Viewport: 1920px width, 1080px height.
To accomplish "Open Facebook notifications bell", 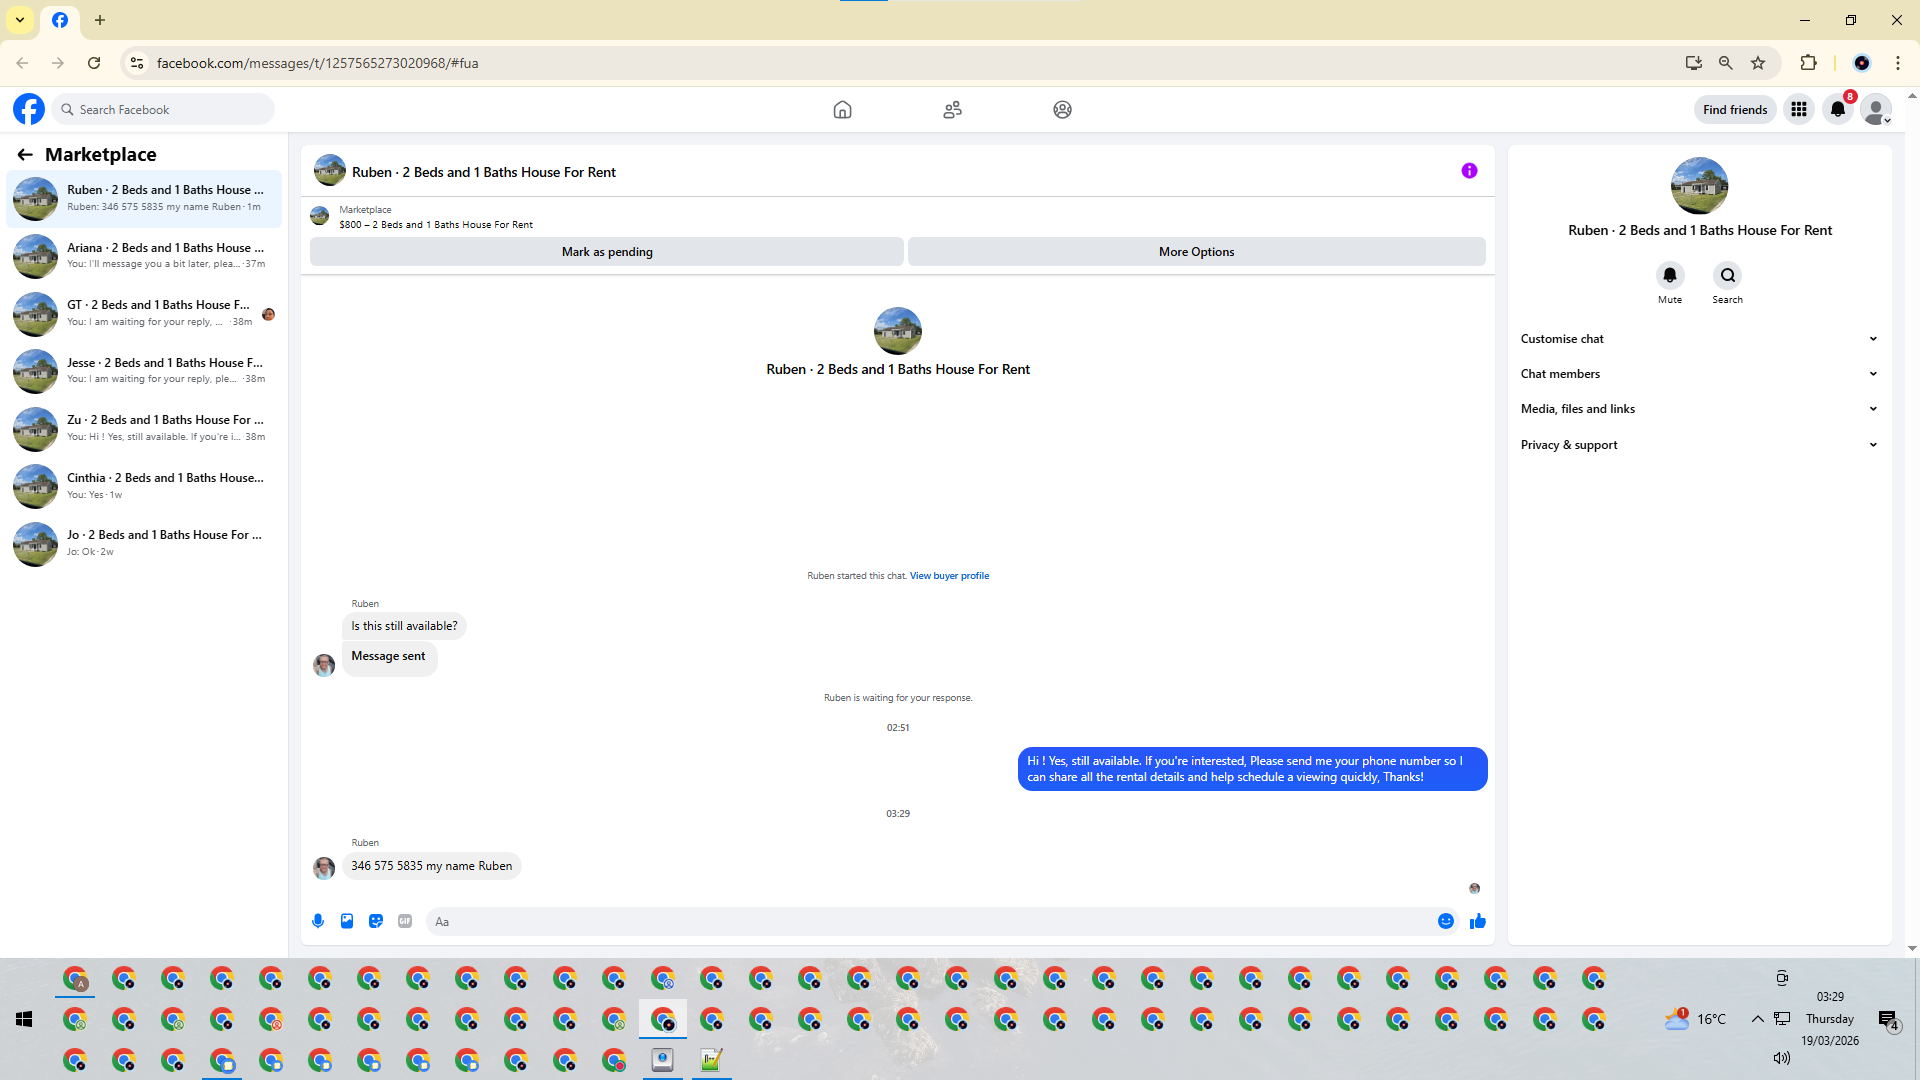I will (x=1838, y=110).
